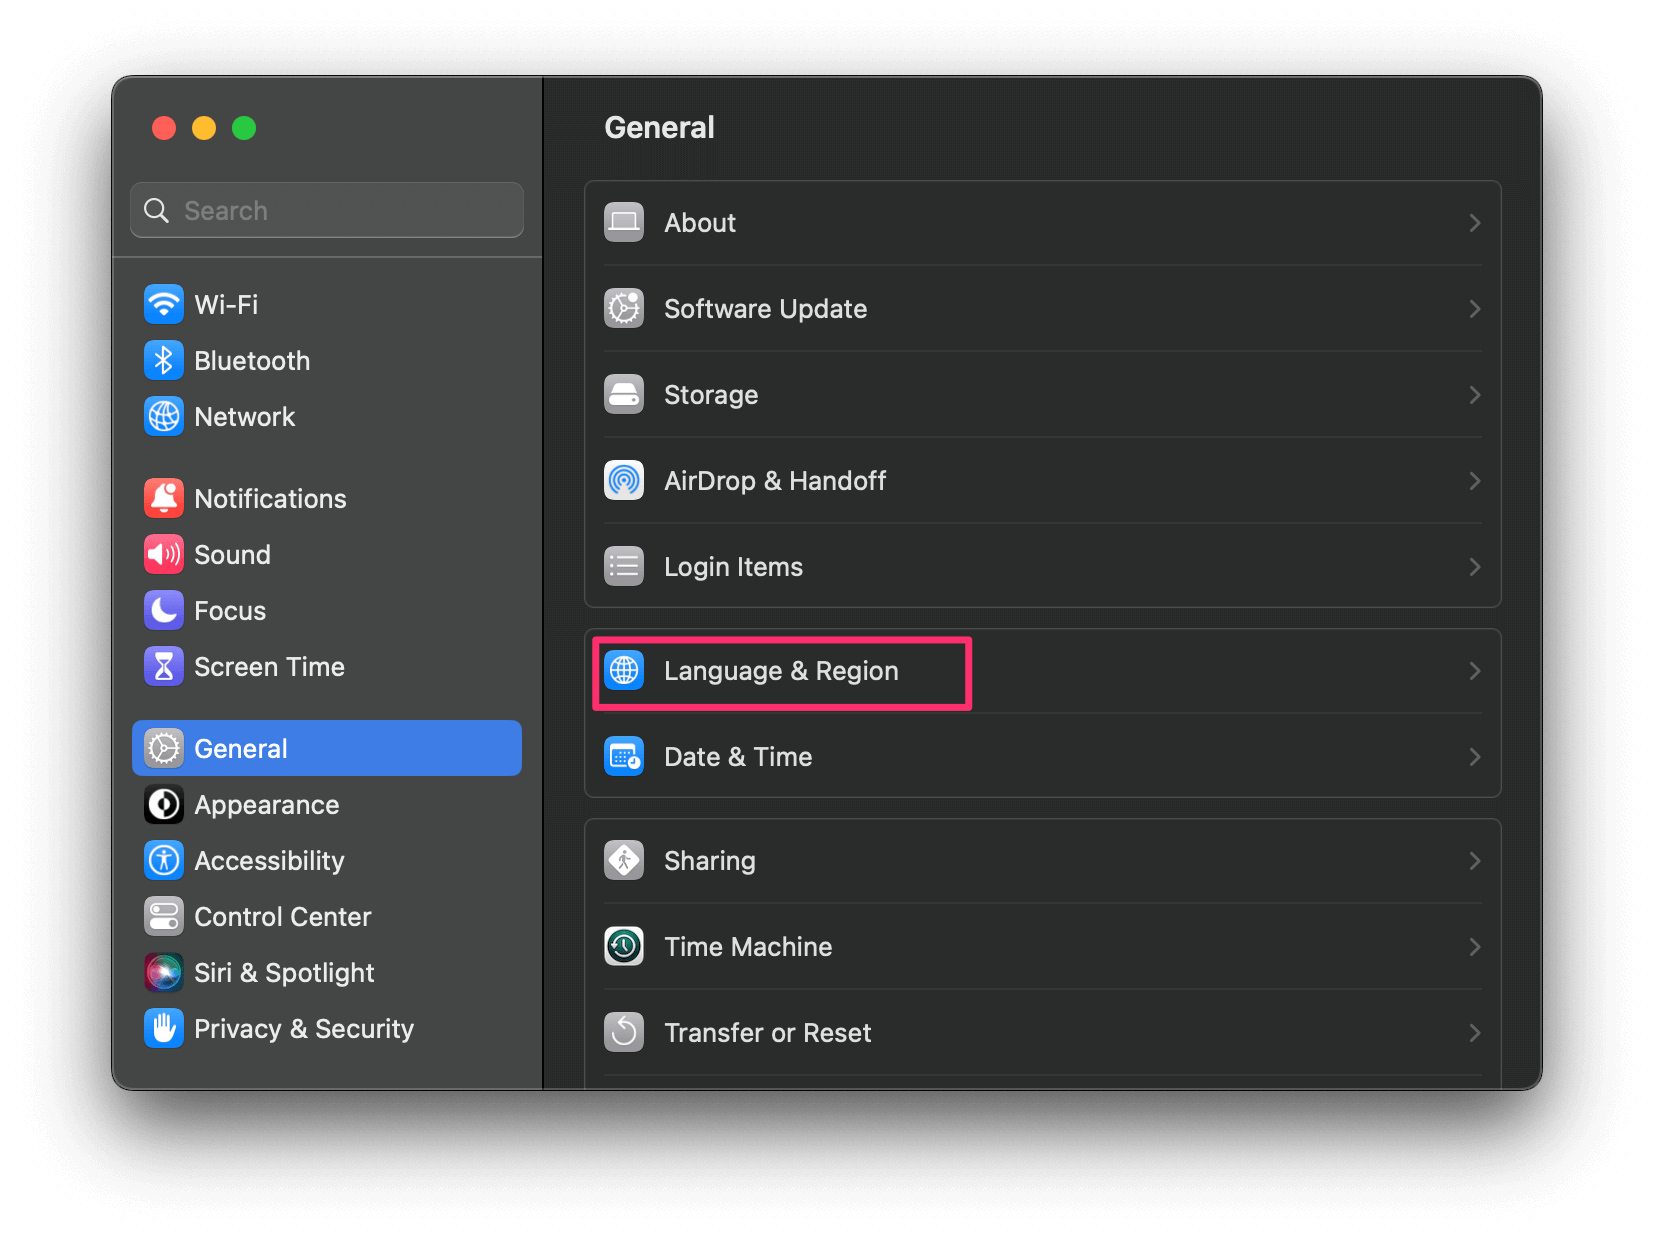The image size is (1654, 1238).
Task: Expand the Software Update row chevron
Action: pyautogui.click(x=1474, y=308)
